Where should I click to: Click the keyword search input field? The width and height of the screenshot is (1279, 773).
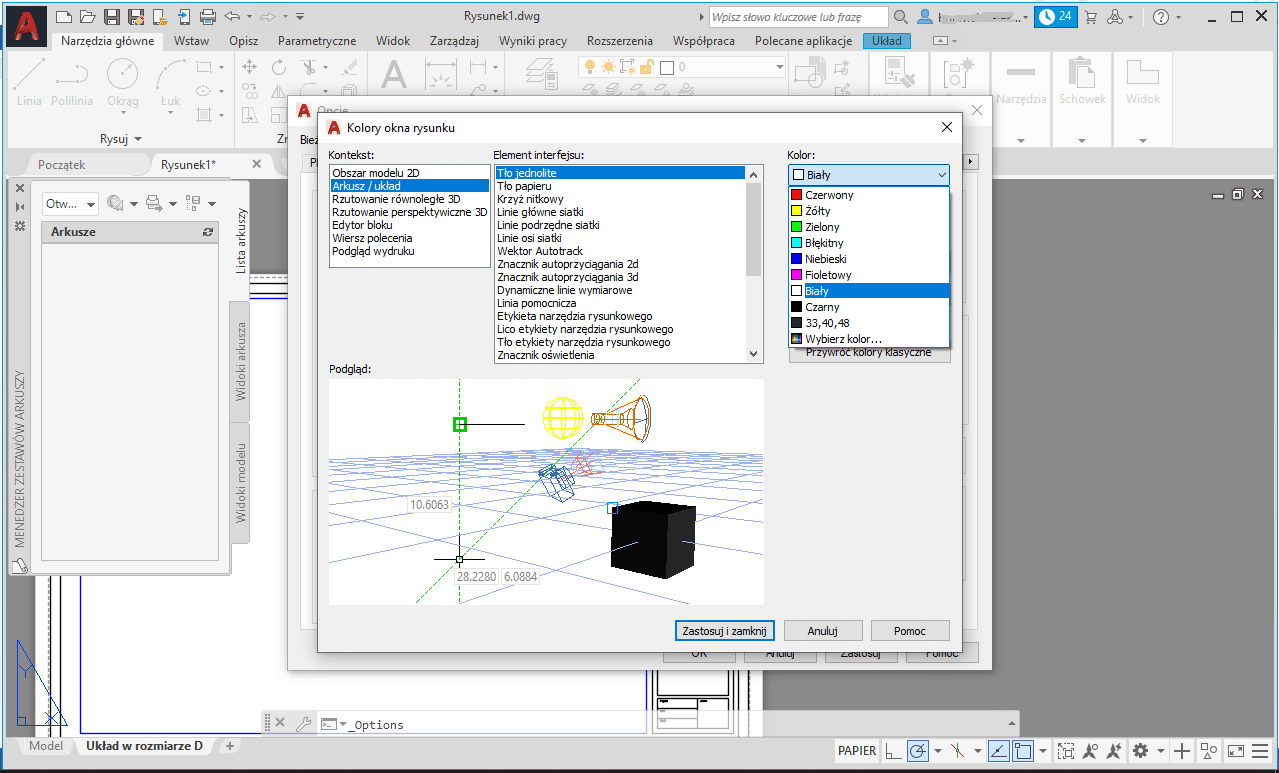798,17
